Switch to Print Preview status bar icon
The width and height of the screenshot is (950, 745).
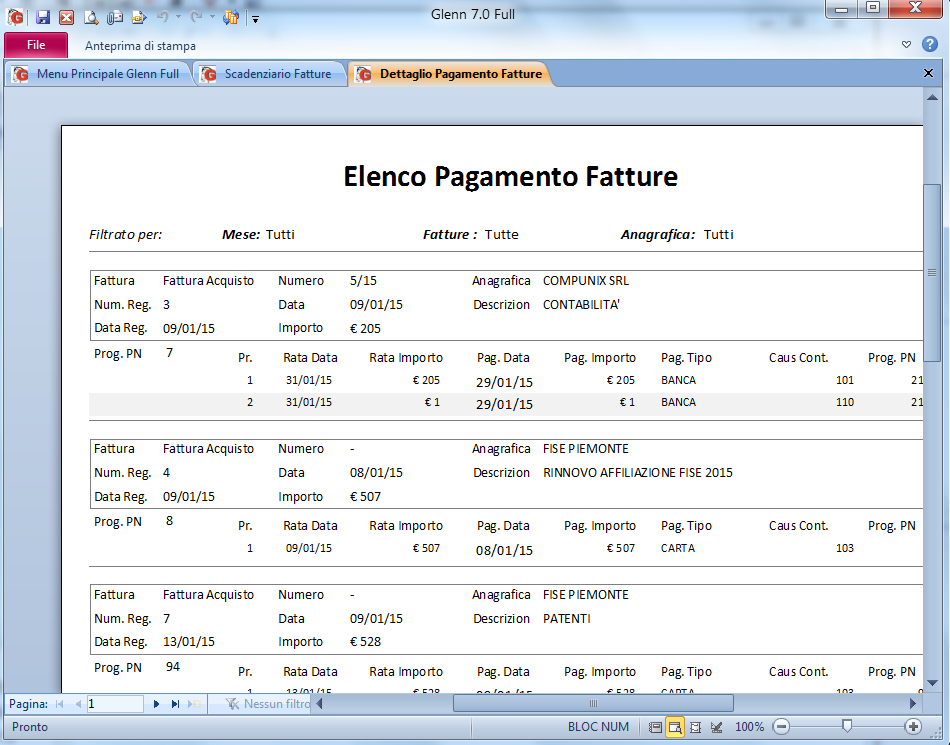[675, 727]
